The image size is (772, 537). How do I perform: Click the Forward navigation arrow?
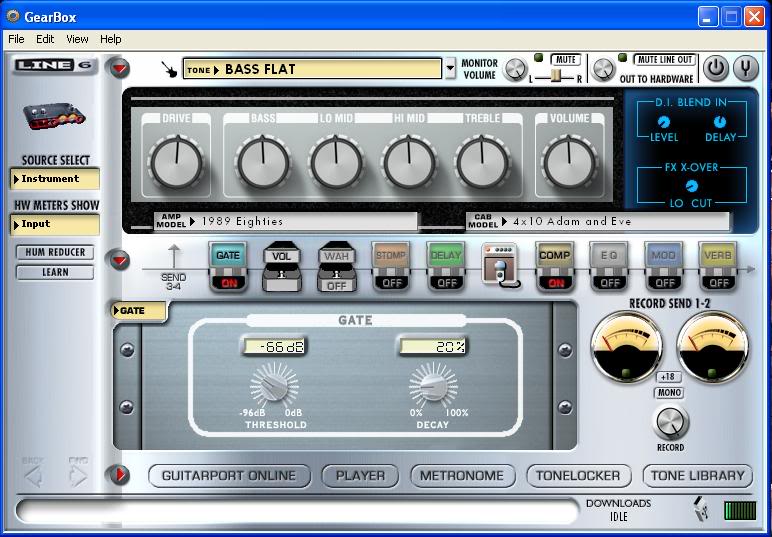pyautogui.click(x=78, y=475)
